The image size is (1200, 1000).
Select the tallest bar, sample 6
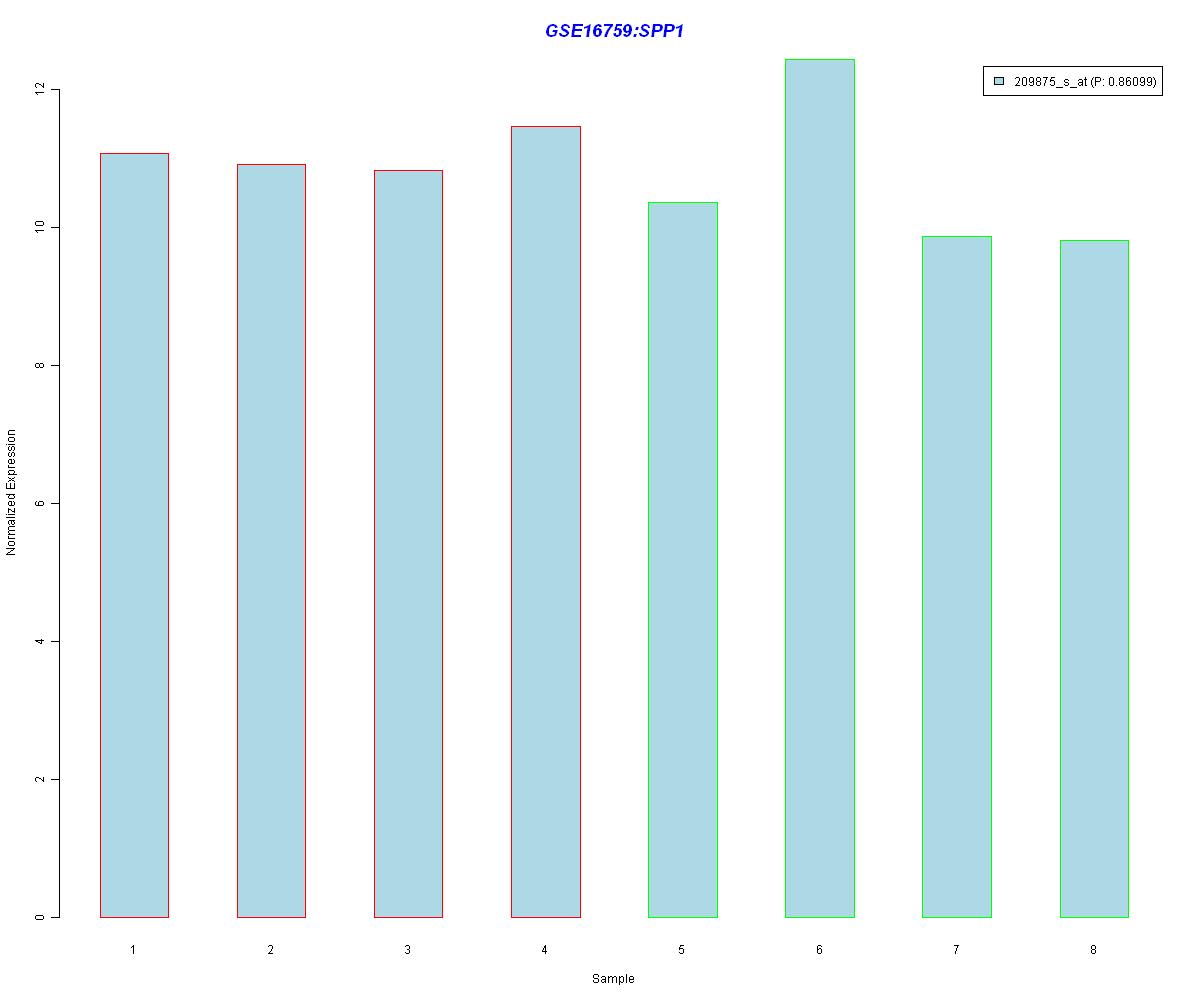(819, 488)
